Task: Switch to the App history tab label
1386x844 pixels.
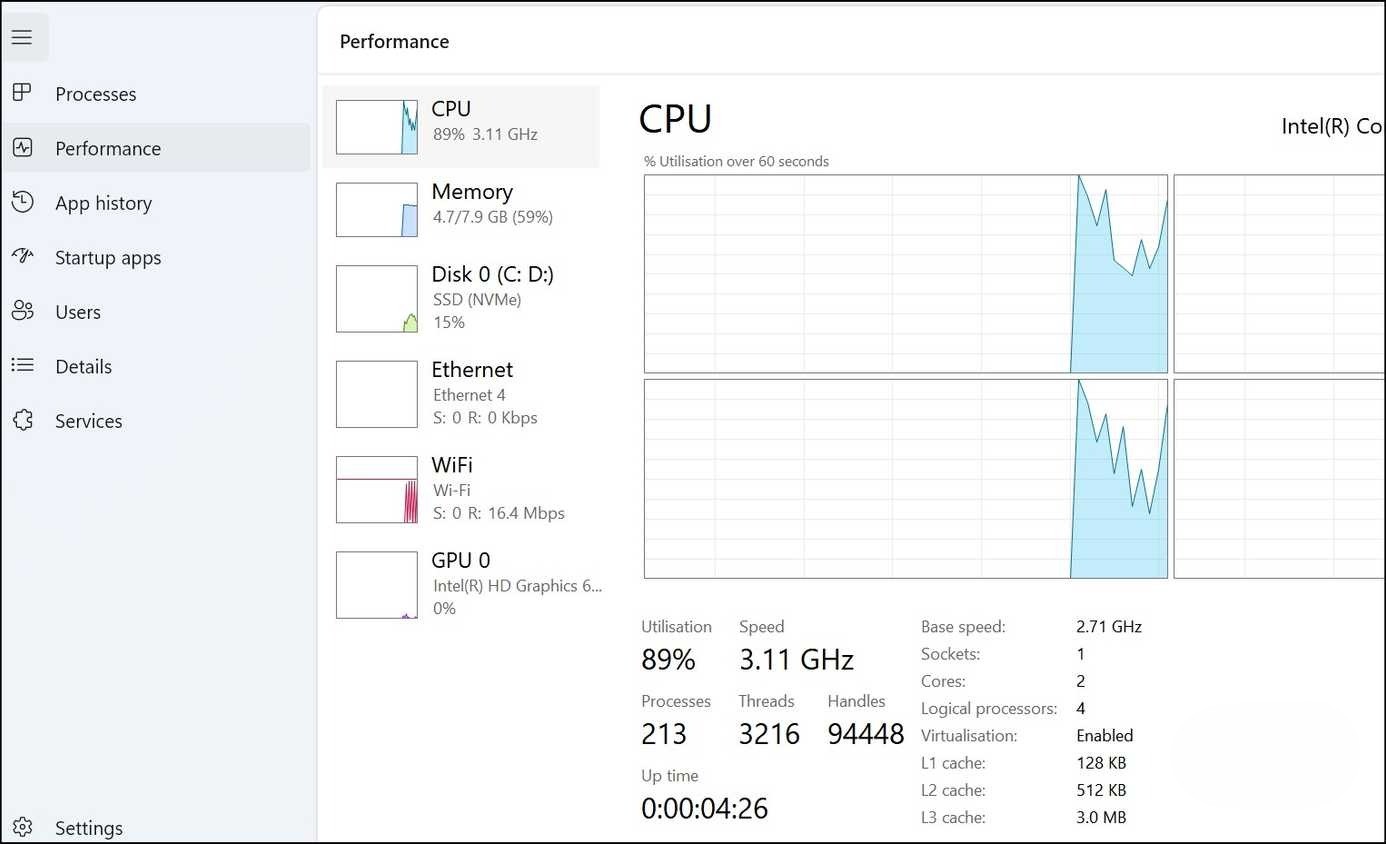Action: [103, 203]
